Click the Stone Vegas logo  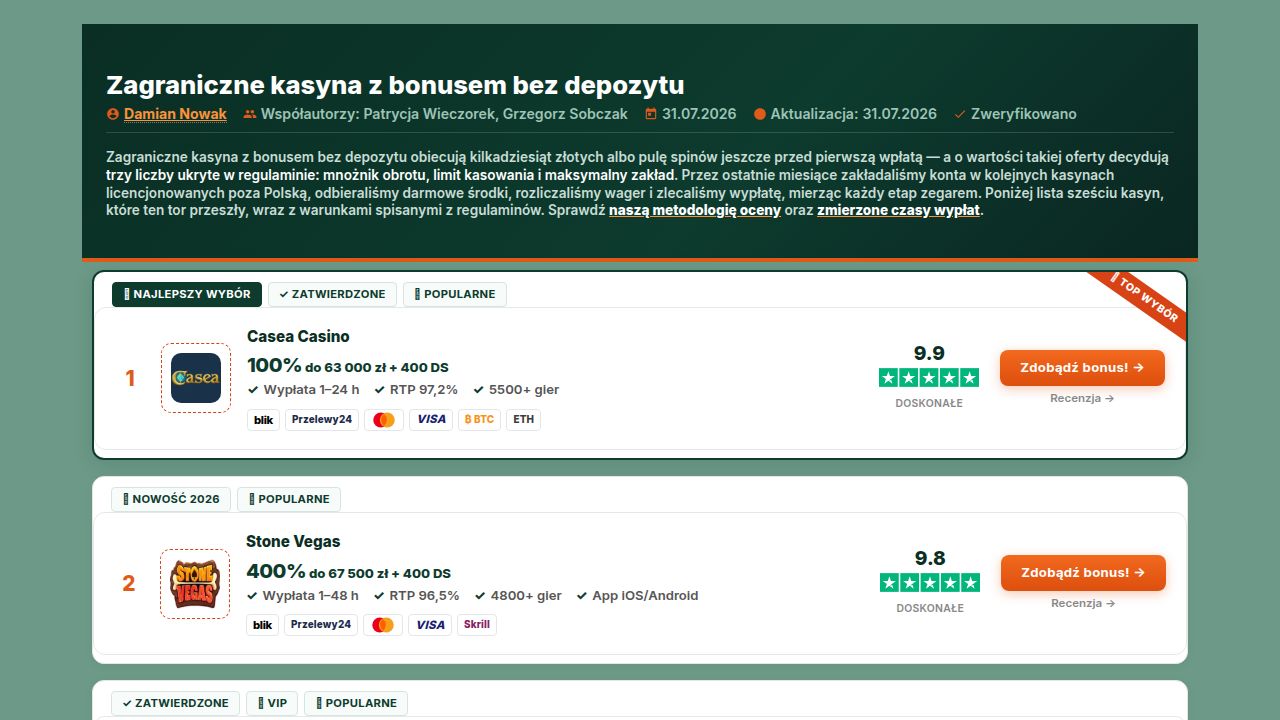click(195, 583)
